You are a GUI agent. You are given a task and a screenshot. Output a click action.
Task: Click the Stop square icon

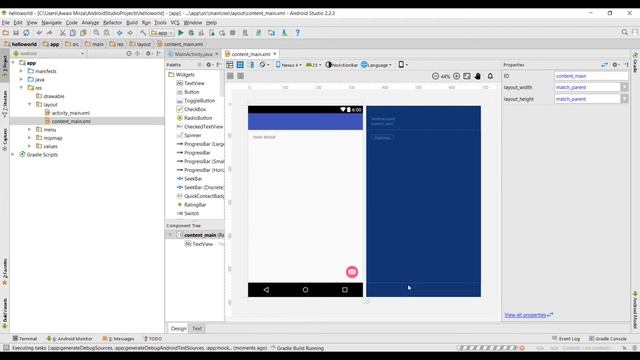point(232,33)
